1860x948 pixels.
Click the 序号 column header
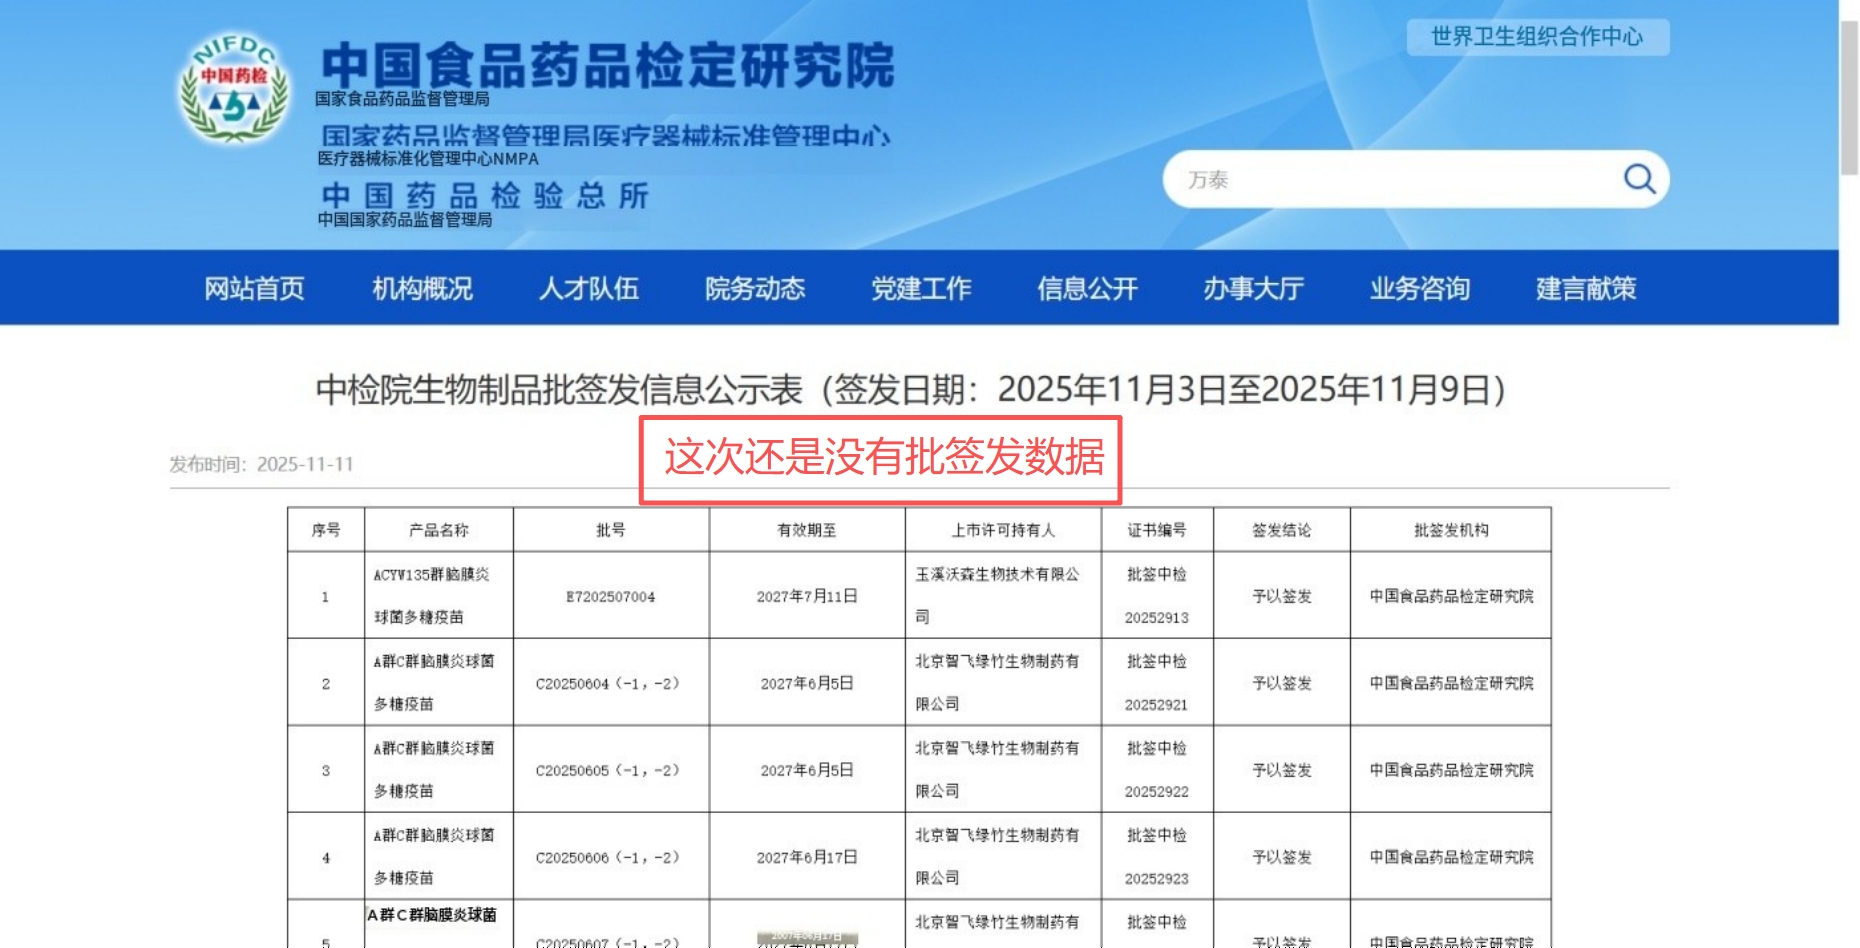[x=326, y=530]
